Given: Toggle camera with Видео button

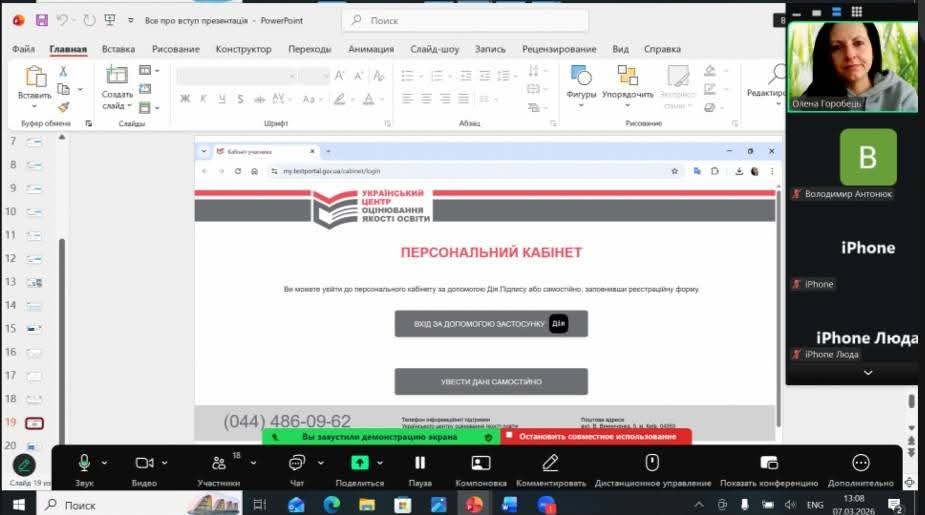Looking at the screenshot, I should pyautogui.click(x=144, y=463).
